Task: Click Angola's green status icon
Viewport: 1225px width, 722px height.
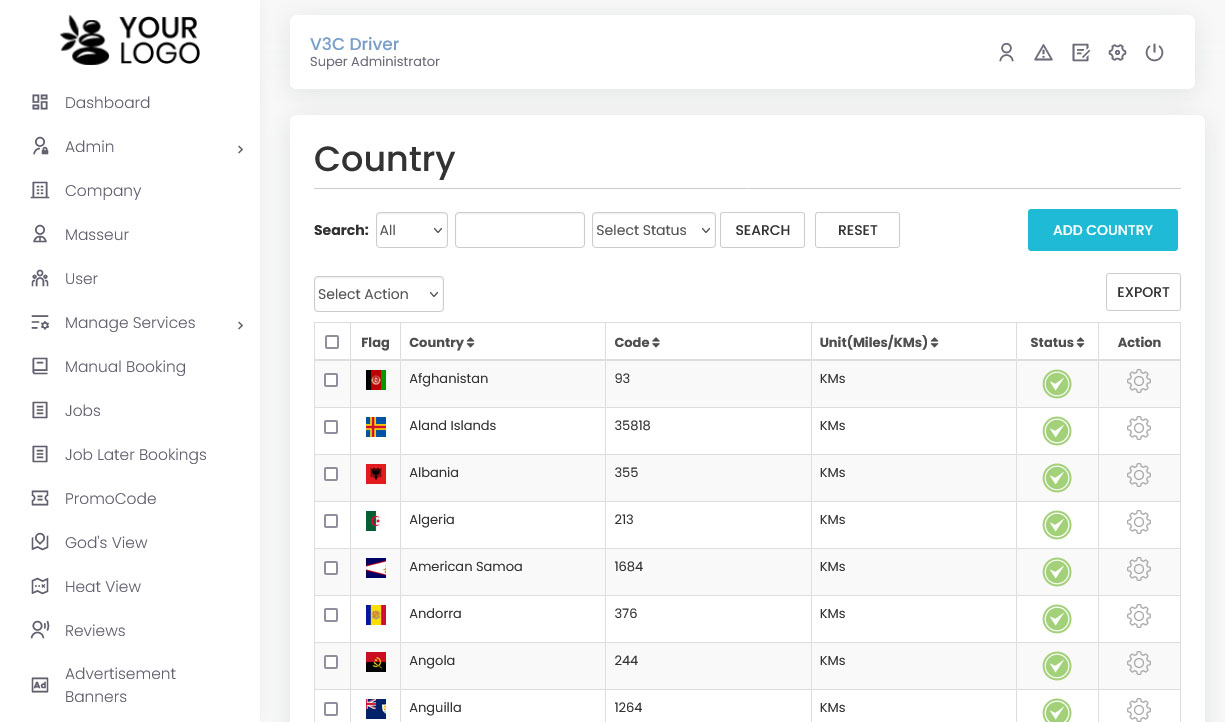Action: [x=1057, y=666]
